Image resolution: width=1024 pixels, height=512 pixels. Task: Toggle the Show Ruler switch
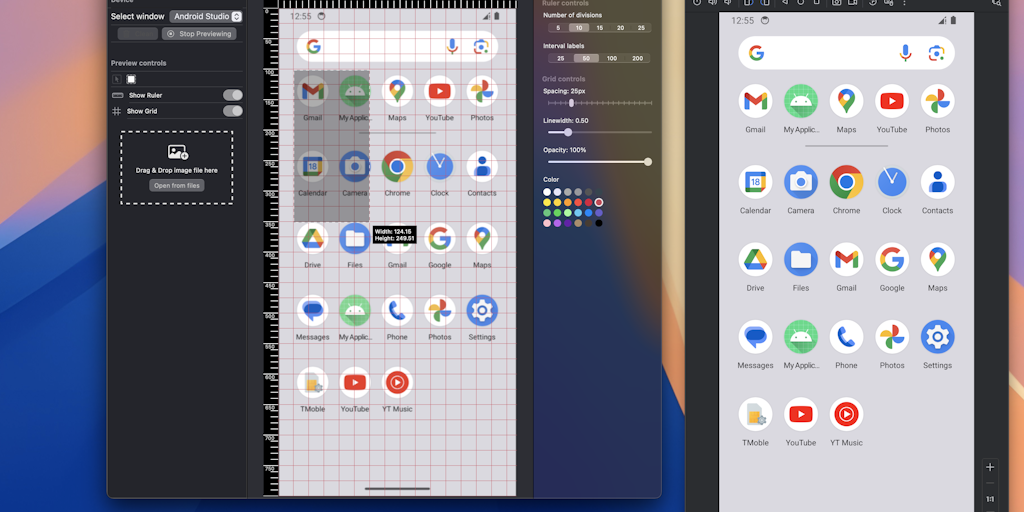[232, 95]
